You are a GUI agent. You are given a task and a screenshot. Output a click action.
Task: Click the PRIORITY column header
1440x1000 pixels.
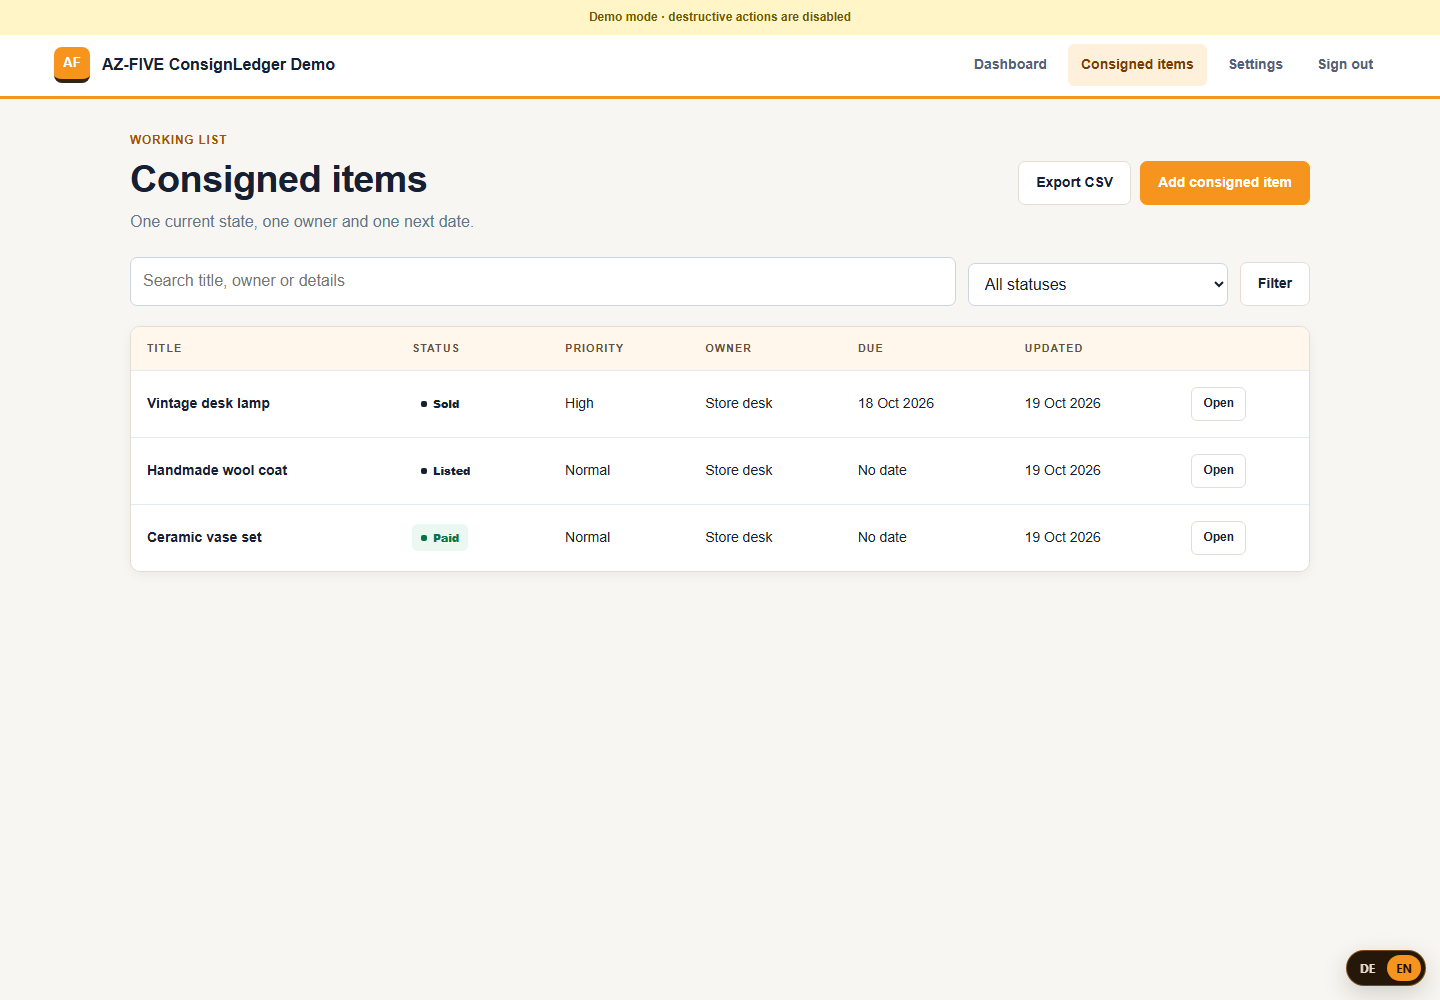(x=594, y=348)
